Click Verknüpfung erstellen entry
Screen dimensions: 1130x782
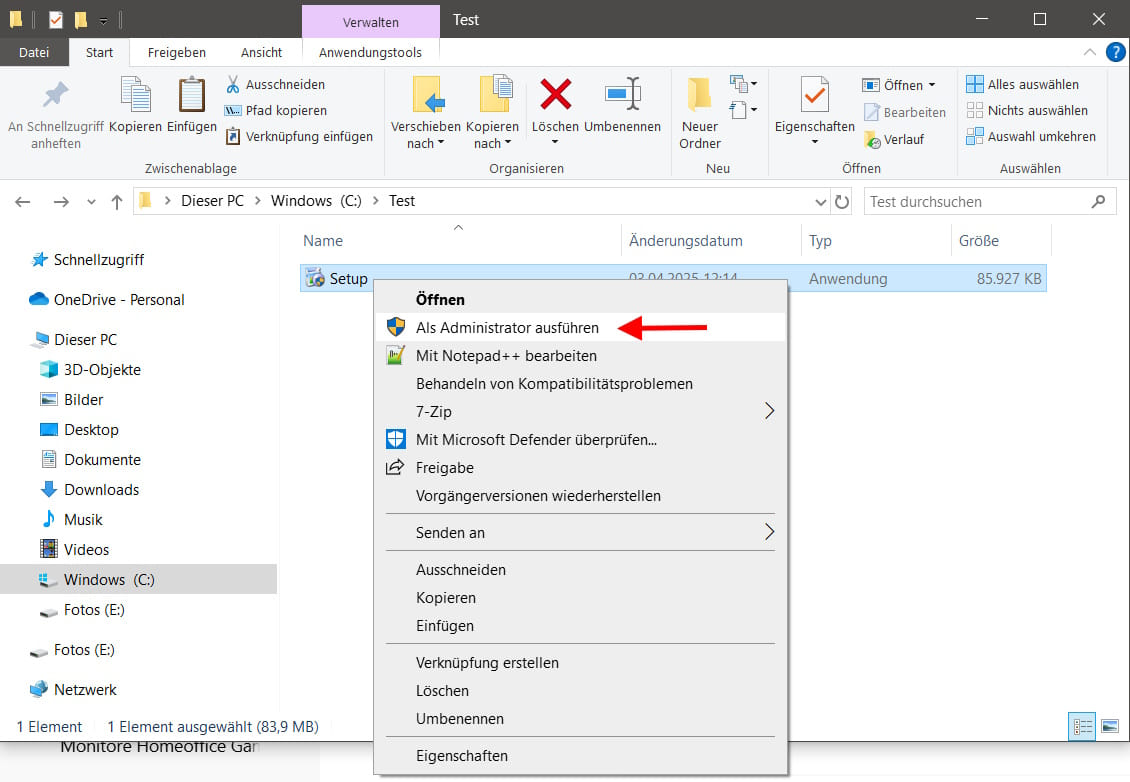point(487,662)
